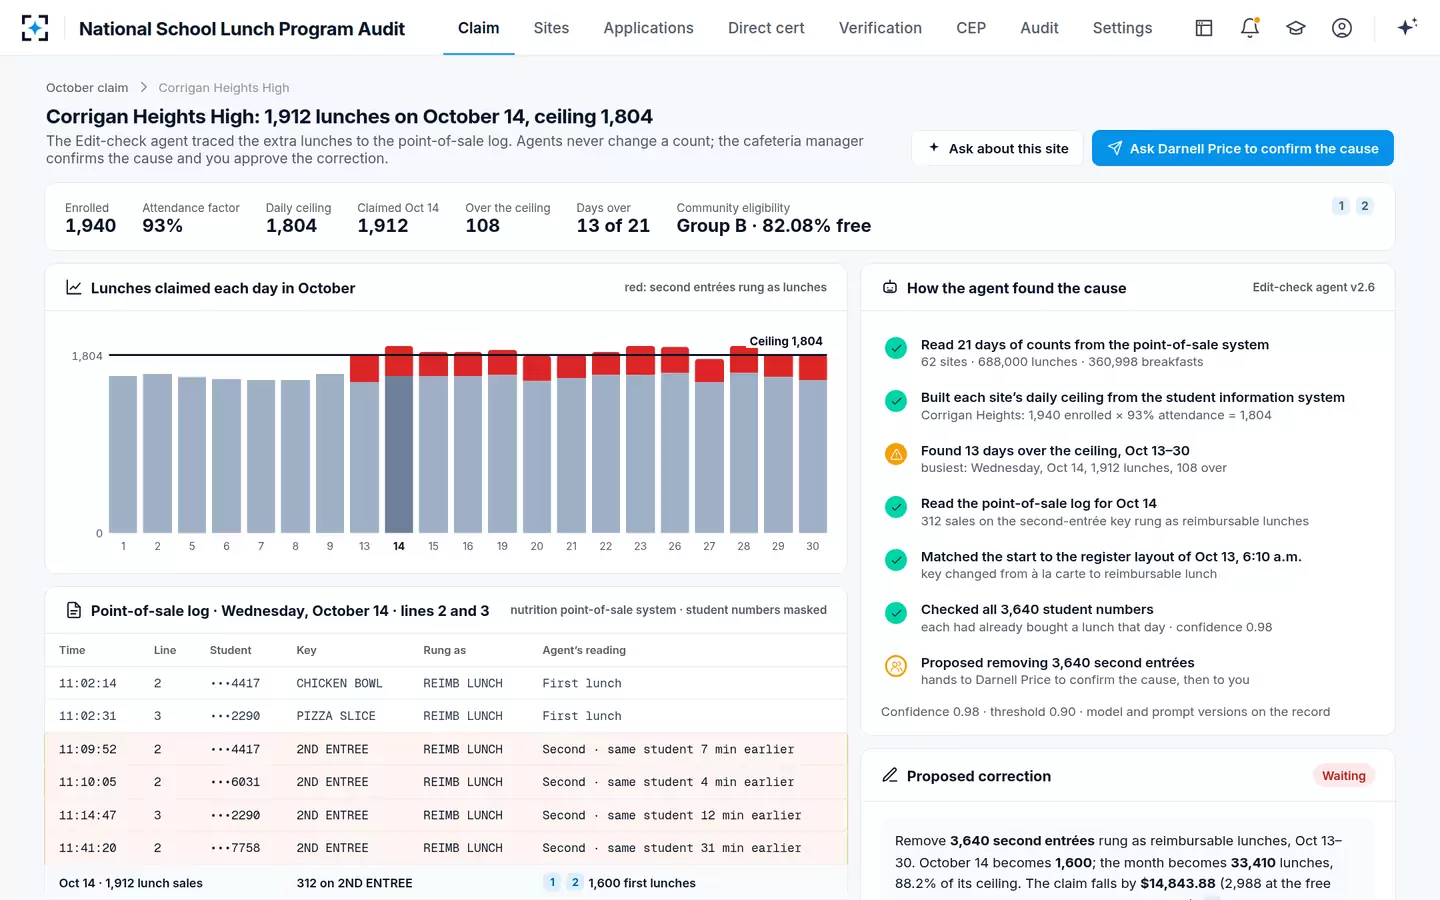Image resolution: width=1440 pixels, height=900 pixels.
Task: Click the breadcrumb chevron after October claim
Action: pyautogui.click(x=144, y=88)
